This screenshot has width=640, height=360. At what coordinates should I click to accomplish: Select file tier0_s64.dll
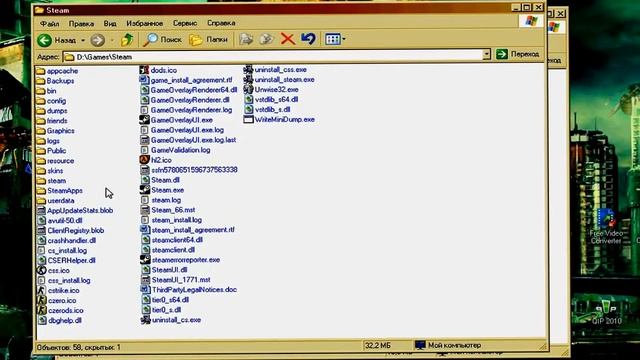[165, 300]
